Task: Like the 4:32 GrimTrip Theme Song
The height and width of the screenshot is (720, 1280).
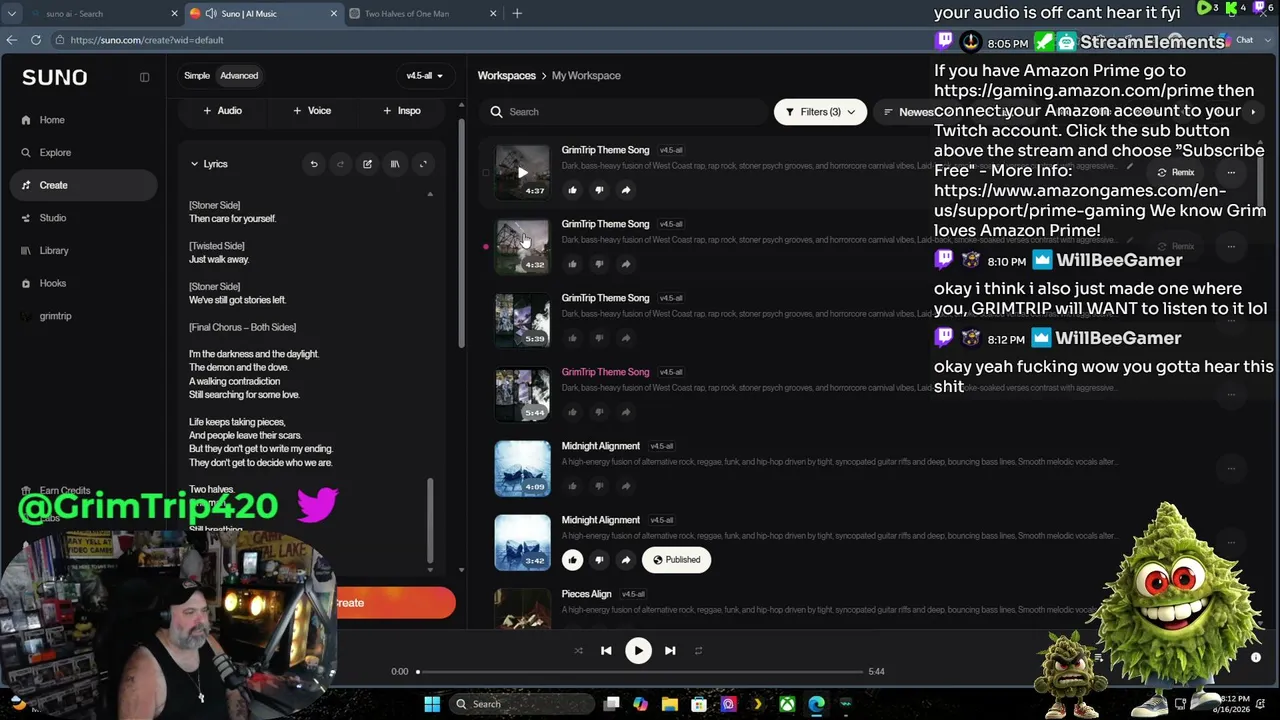Action: click(x=572, y=264)
